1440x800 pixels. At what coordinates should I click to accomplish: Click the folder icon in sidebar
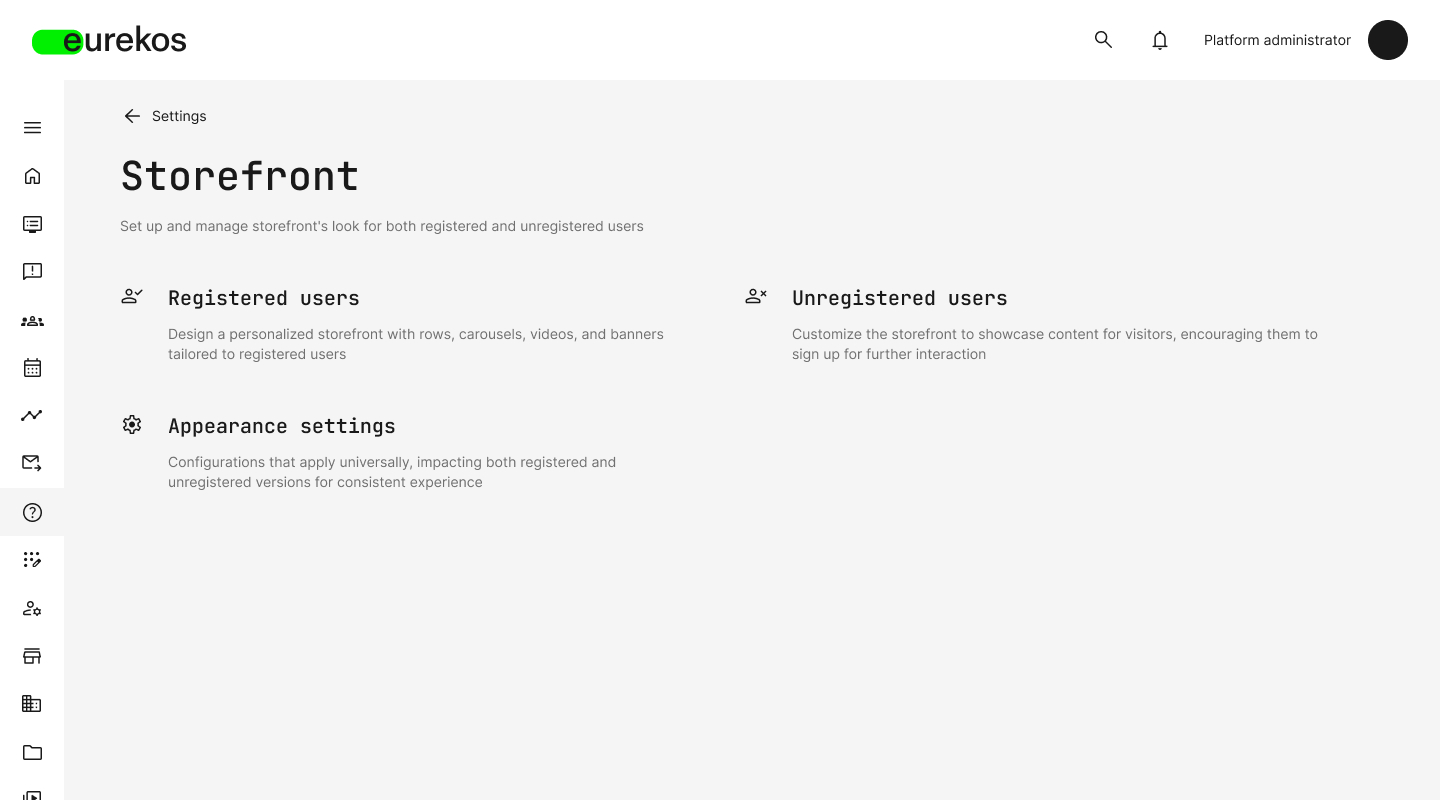point(32,752)
